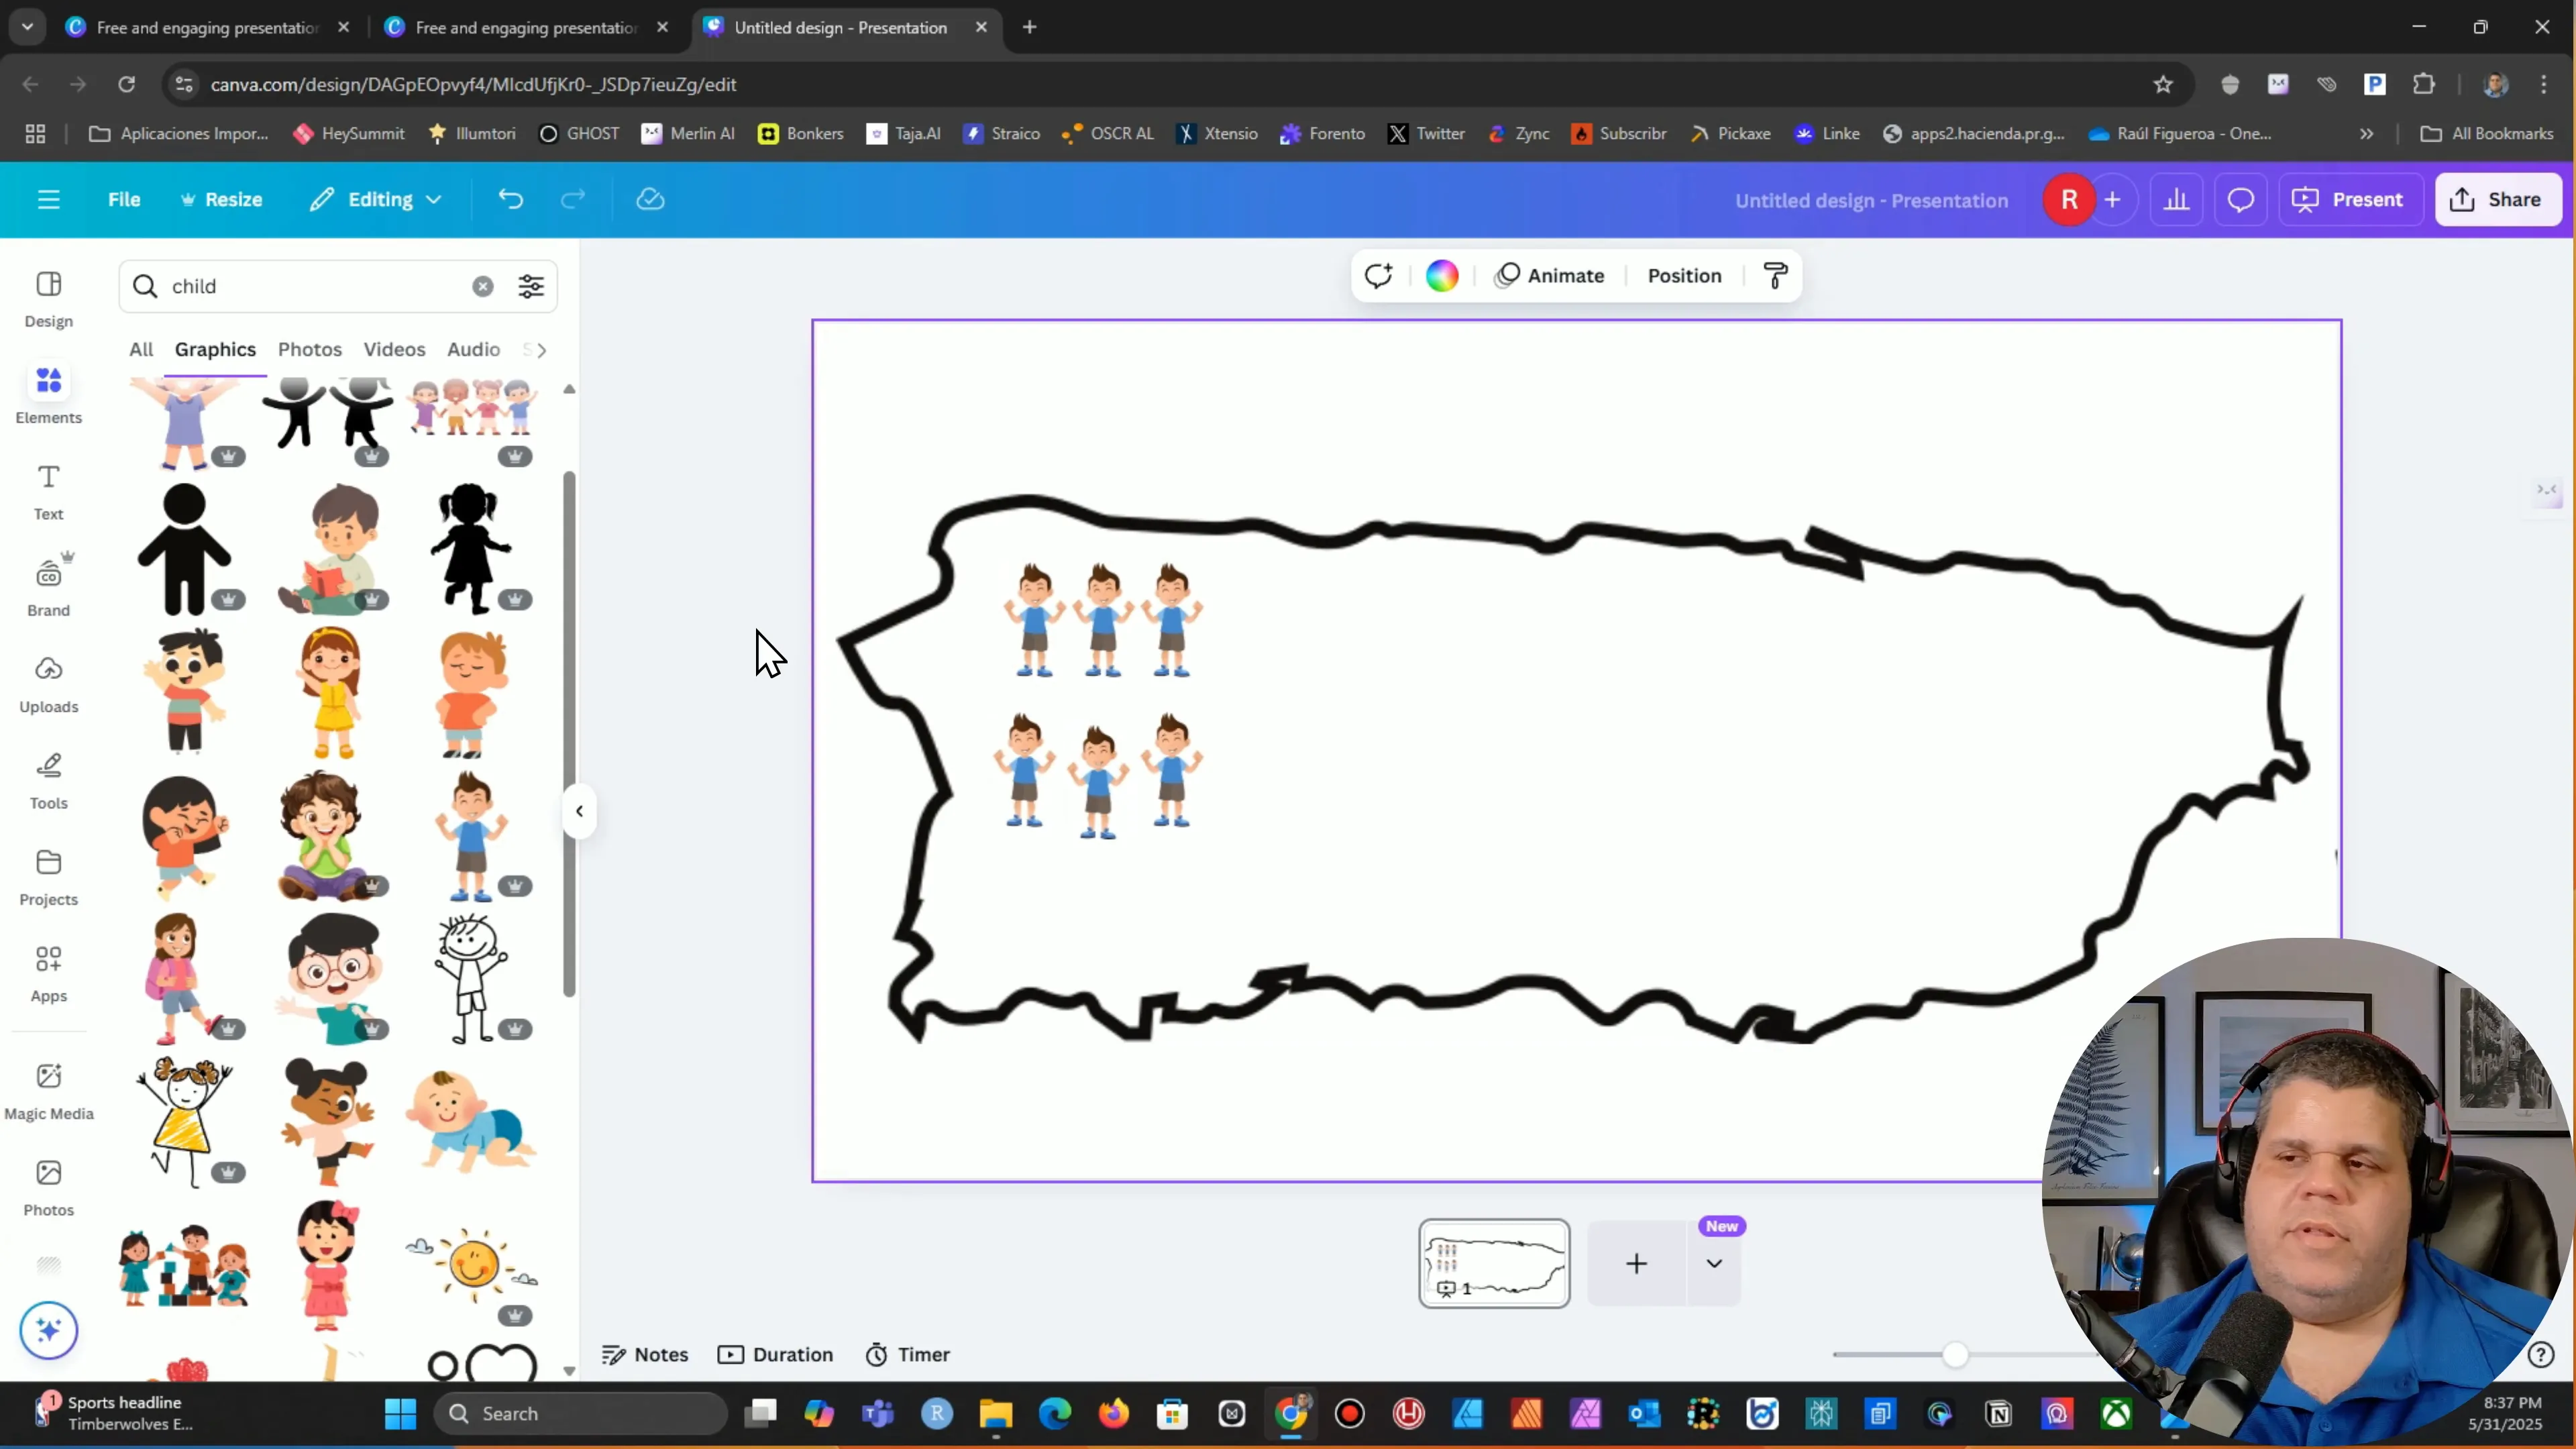Click the Canva AI sparkle assistant button

[48, 1330]
